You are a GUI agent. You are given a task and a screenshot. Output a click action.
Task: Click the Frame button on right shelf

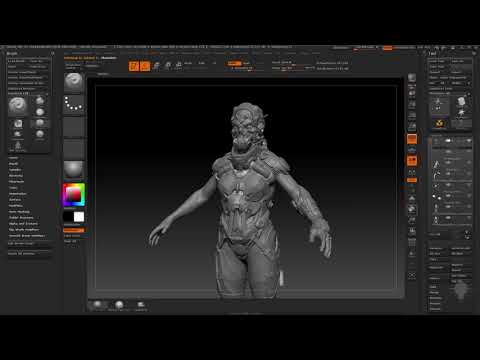point(412,199)
